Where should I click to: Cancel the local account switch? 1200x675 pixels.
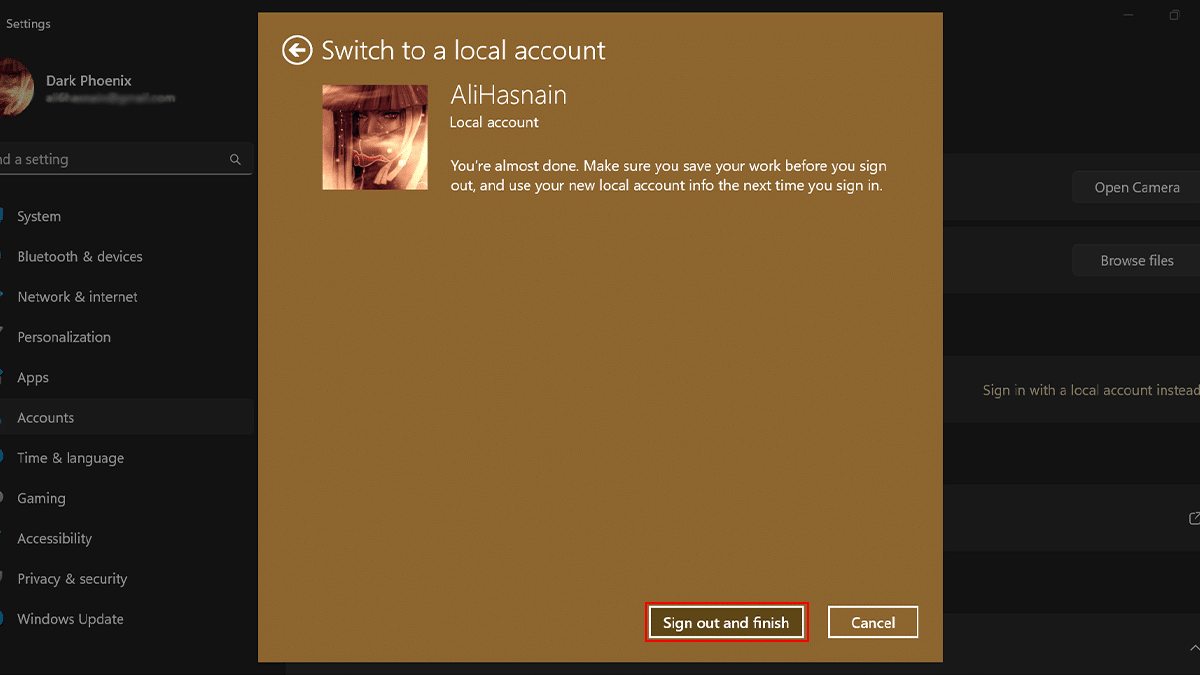tap(872, 622)
